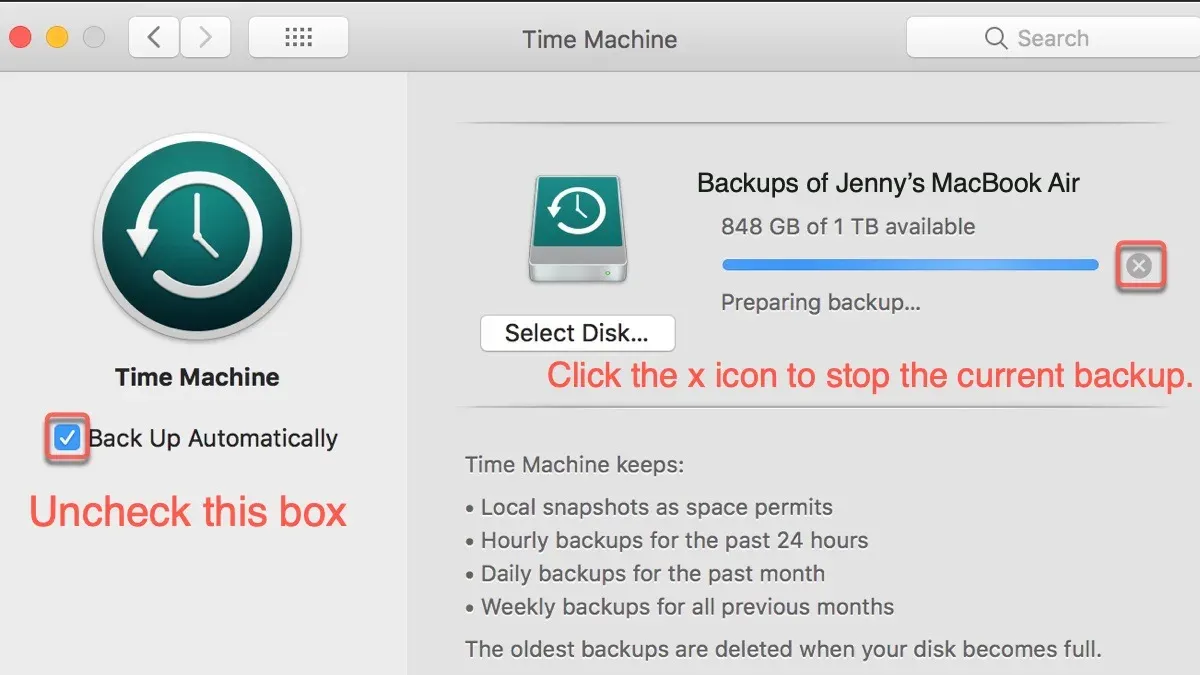Screen dimensions: 1200x675
Task: Uncheck the Back Up Automatically checkbox
Action: pyautogui.click(x=67, y=438)
